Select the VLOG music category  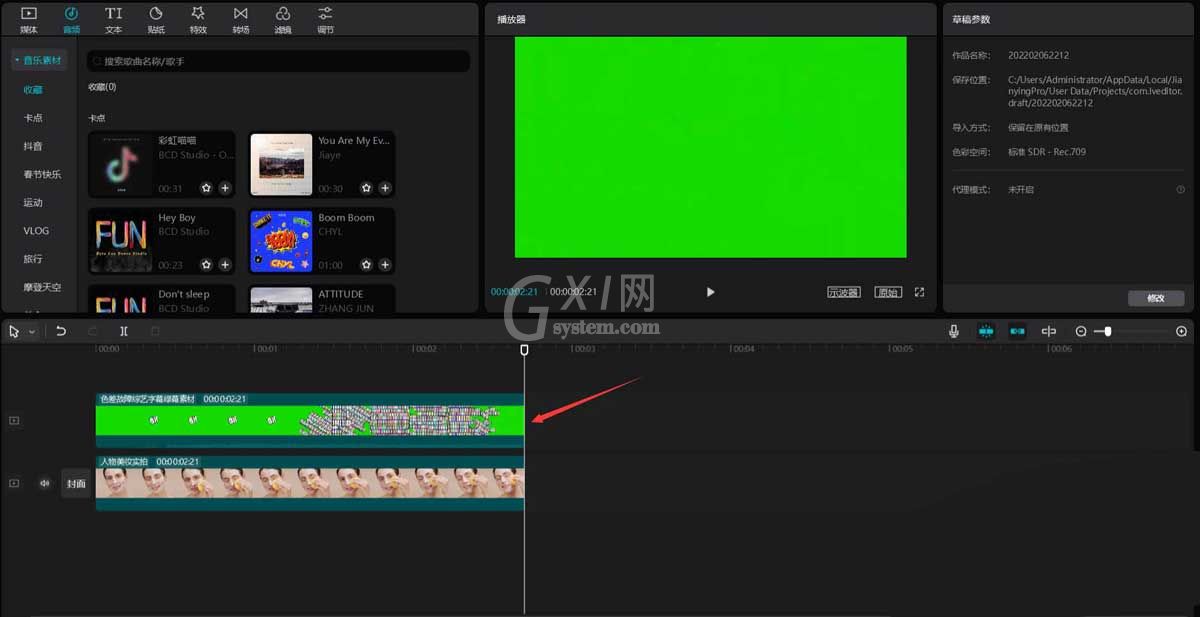(x=36, y=230)
